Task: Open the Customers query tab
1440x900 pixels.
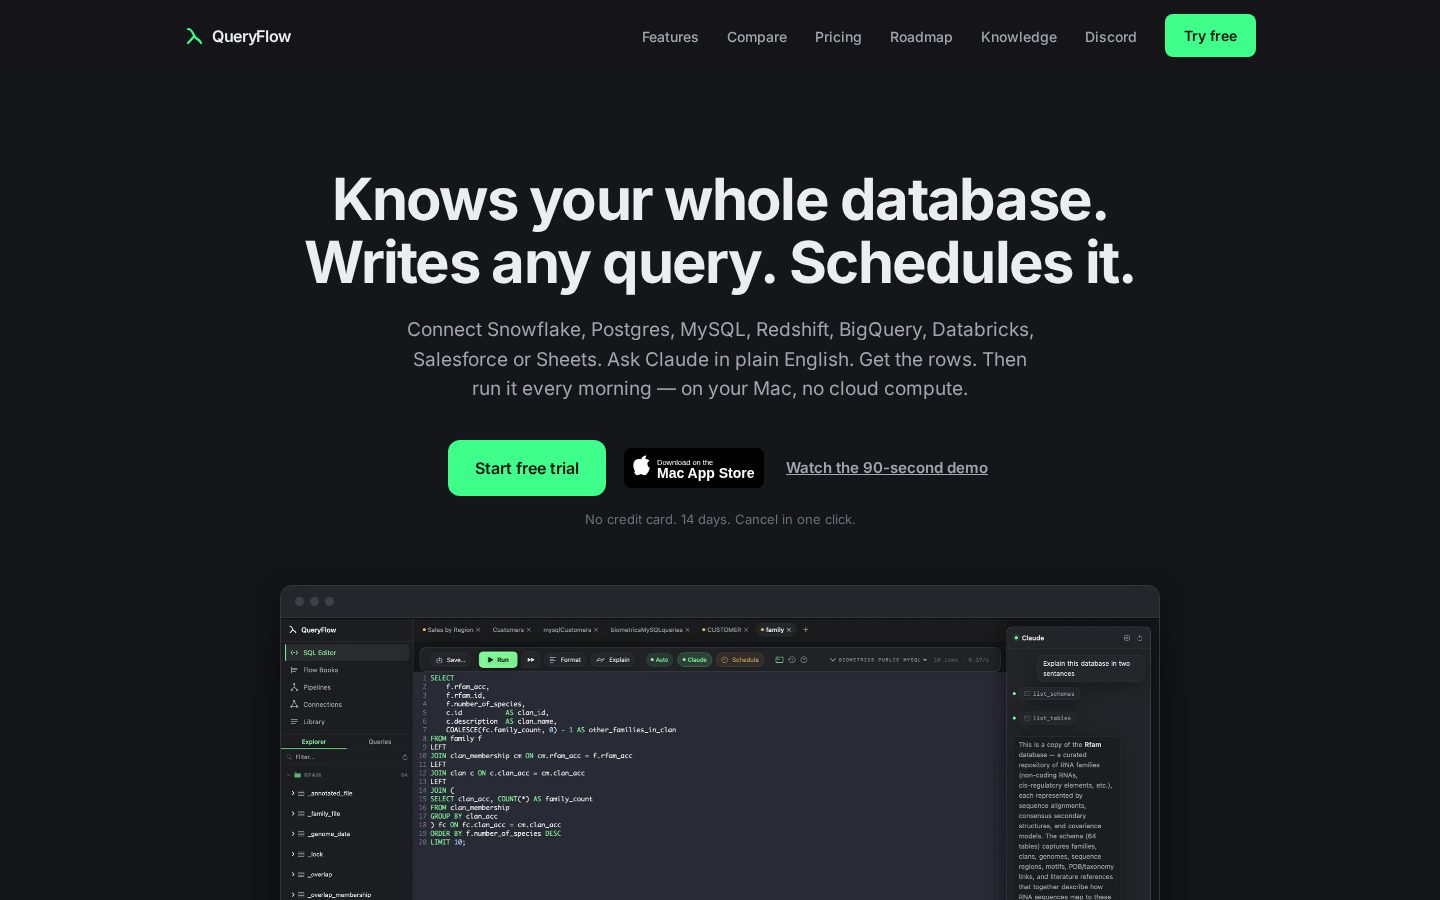Action: [x=508, y=630]
